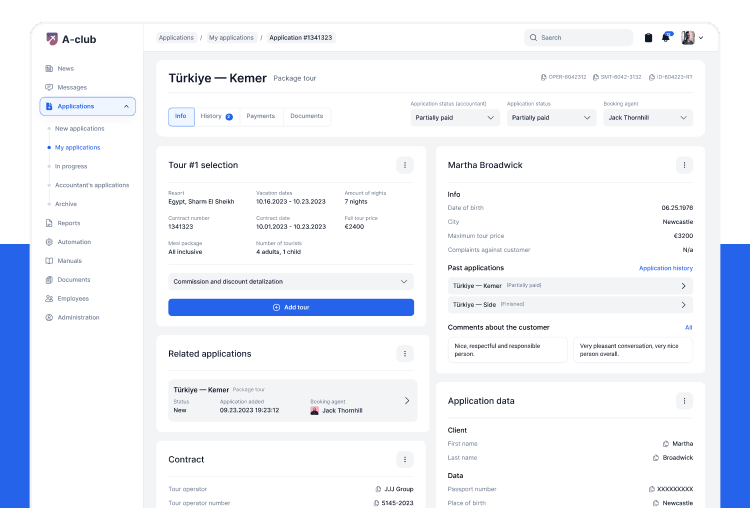Image resolution: width=750 pixels, height=508 pixels.
Task: Go to Applications breadcrumb
Action: (x=176, y=38)
